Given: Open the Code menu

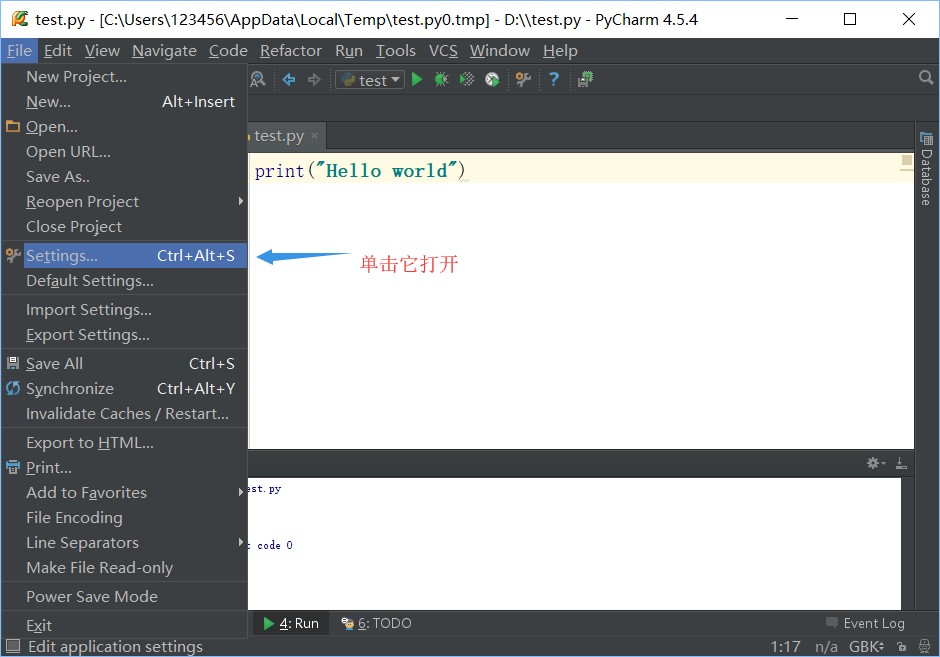Looking at the screenshot, I should pyautogui.click(x=228, y=51).
